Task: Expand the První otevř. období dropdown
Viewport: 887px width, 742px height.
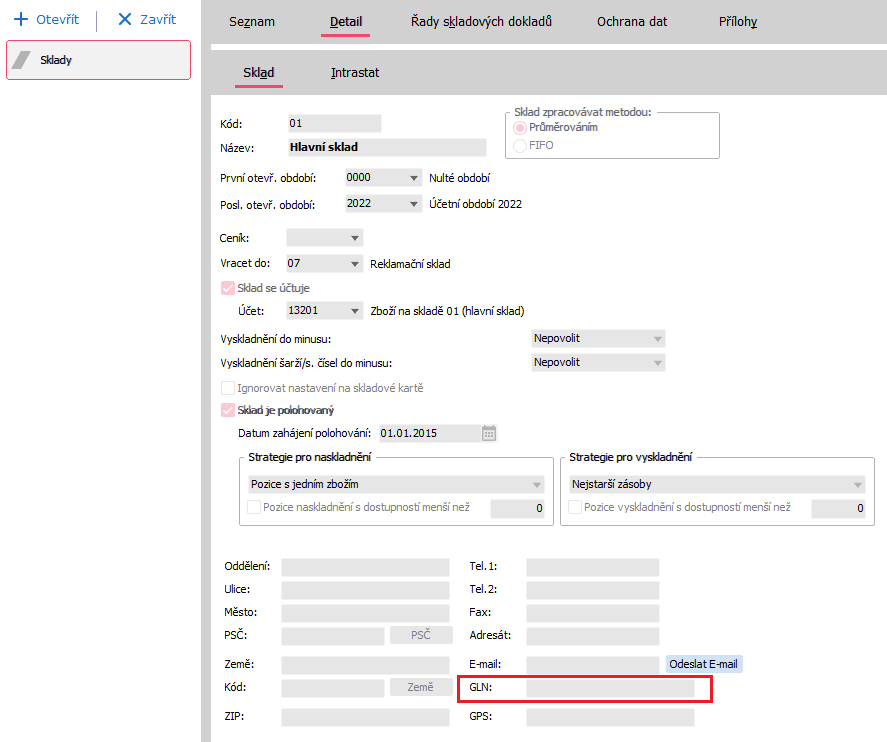Action: pyautogui.click(x=414, y=178)
